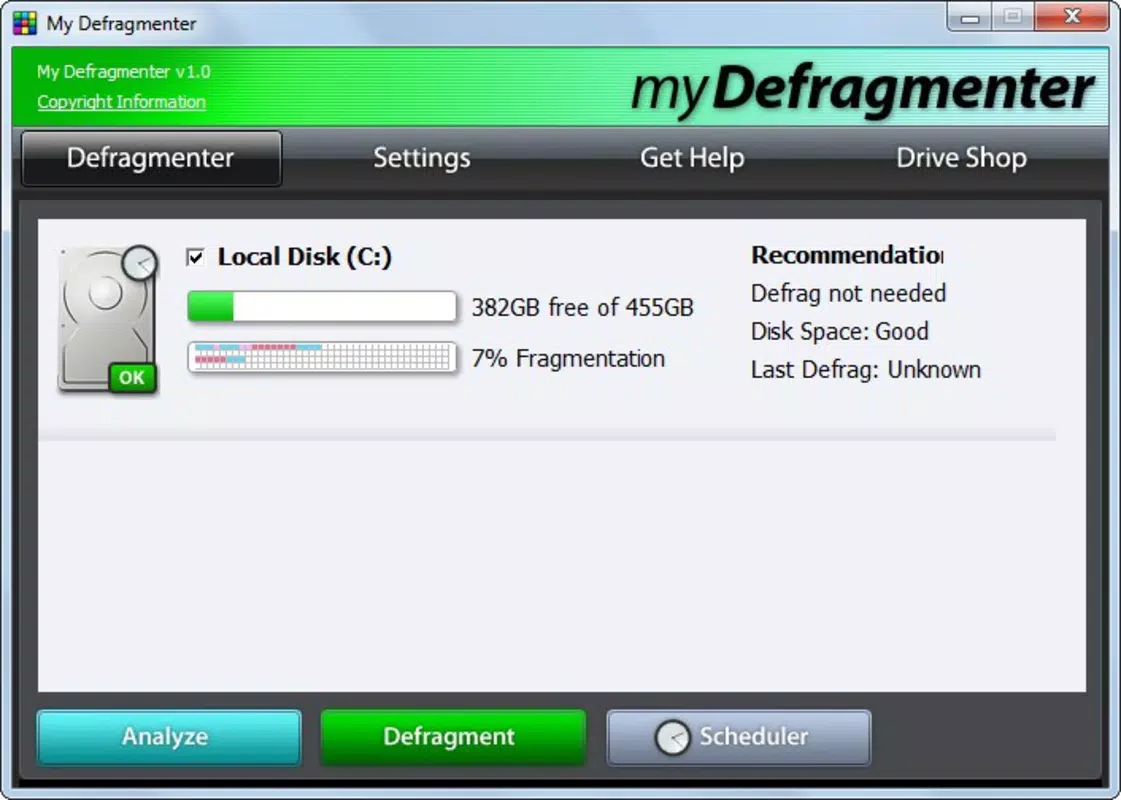Uncheck the Local Disk (C:) checkbox

click(x=195, y=257)
